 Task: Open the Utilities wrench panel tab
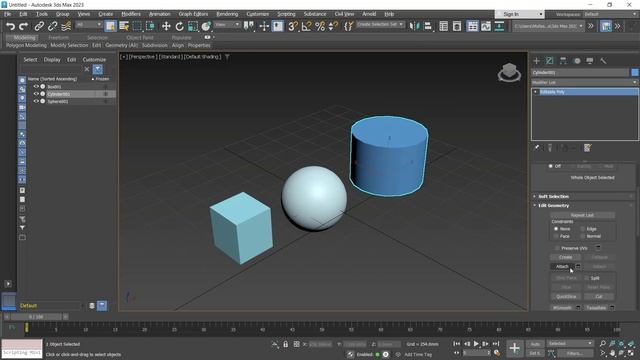(603, 61)
